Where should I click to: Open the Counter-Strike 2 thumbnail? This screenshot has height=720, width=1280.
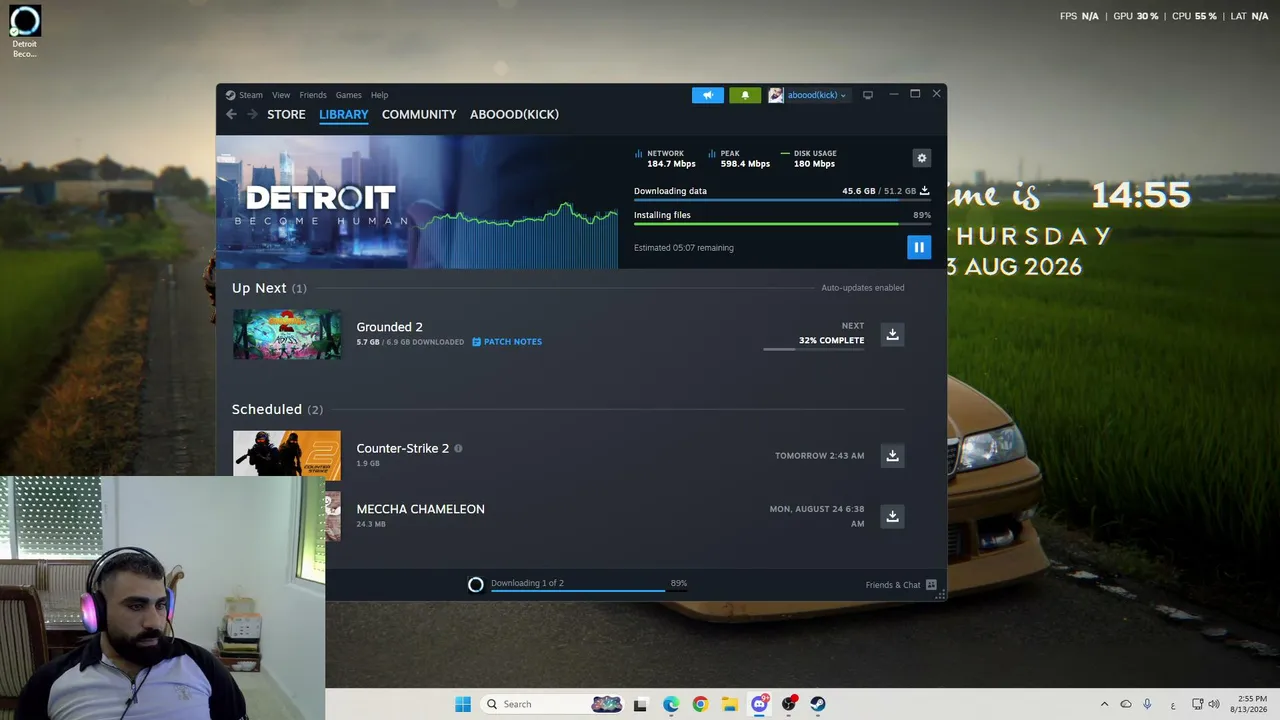click(x=287, y=454)
